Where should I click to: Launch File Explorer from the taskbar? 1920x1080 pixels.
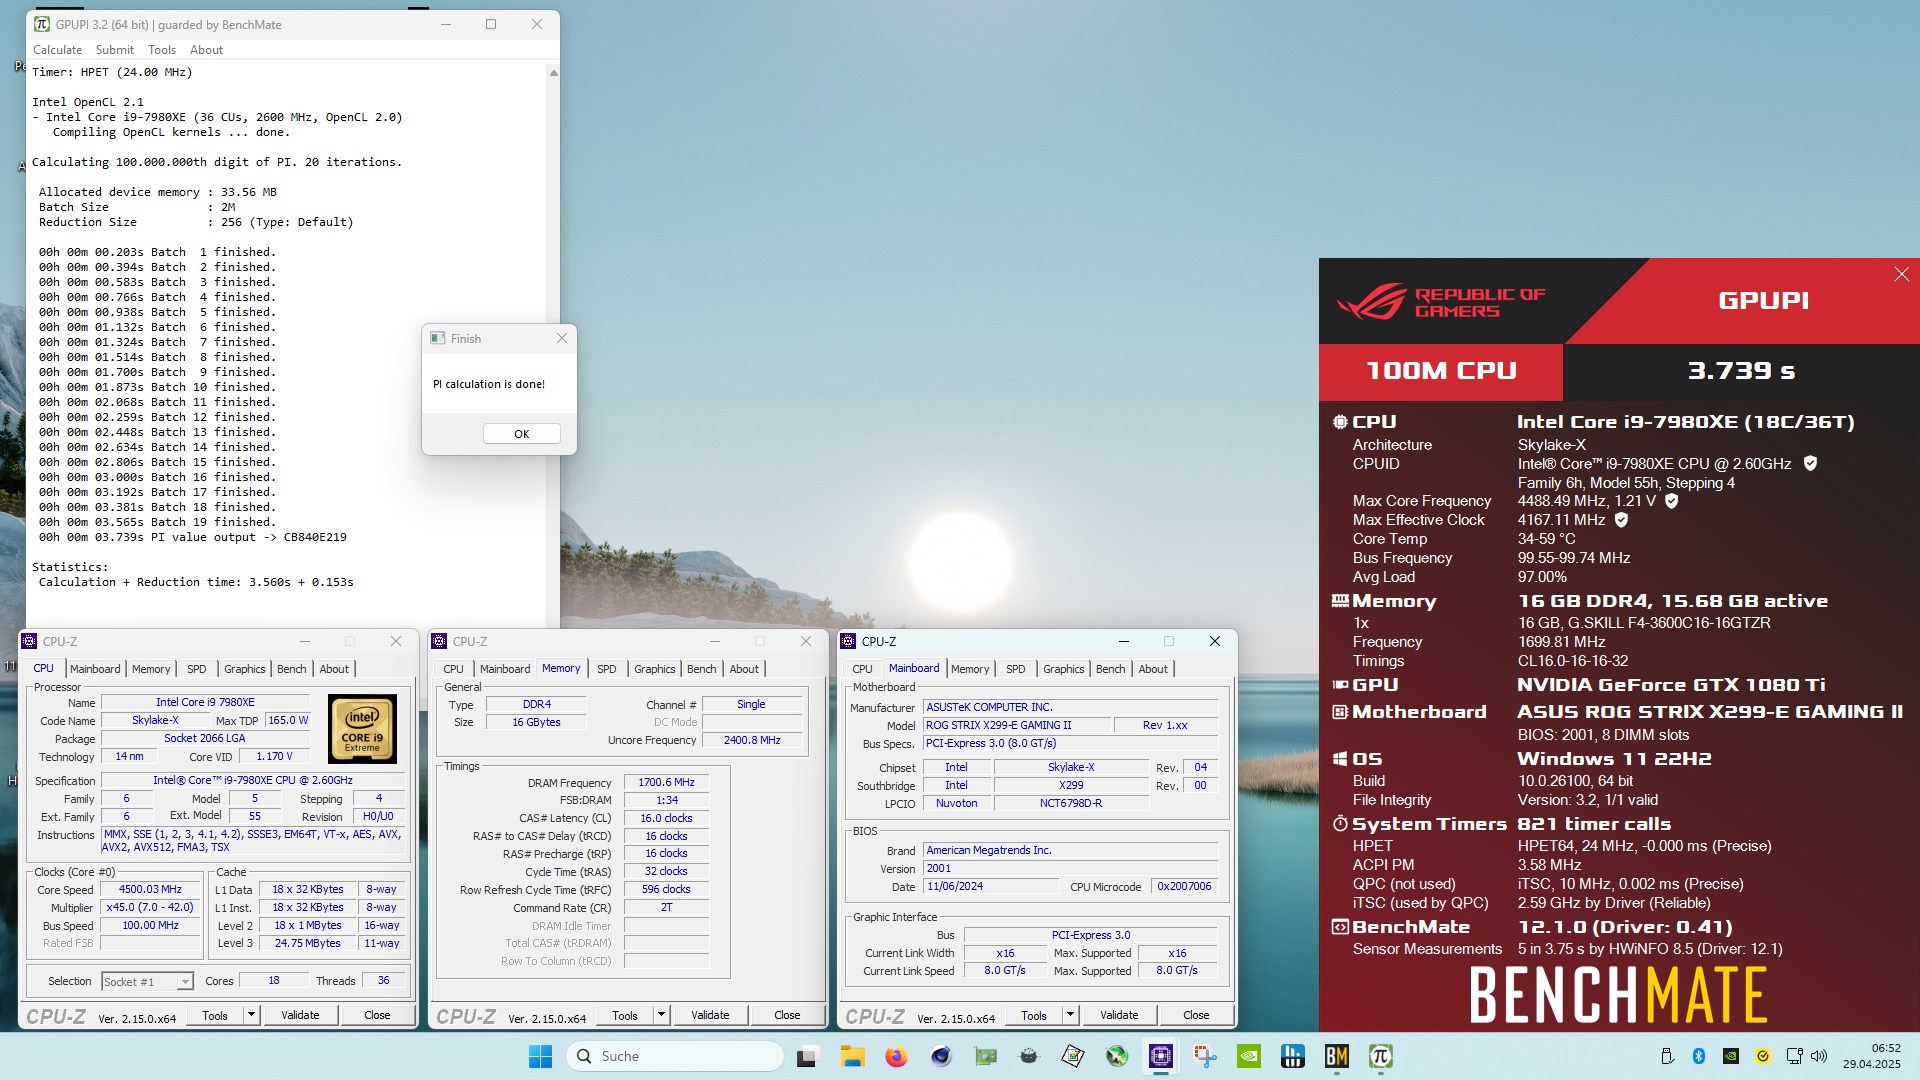point(852,1056)
